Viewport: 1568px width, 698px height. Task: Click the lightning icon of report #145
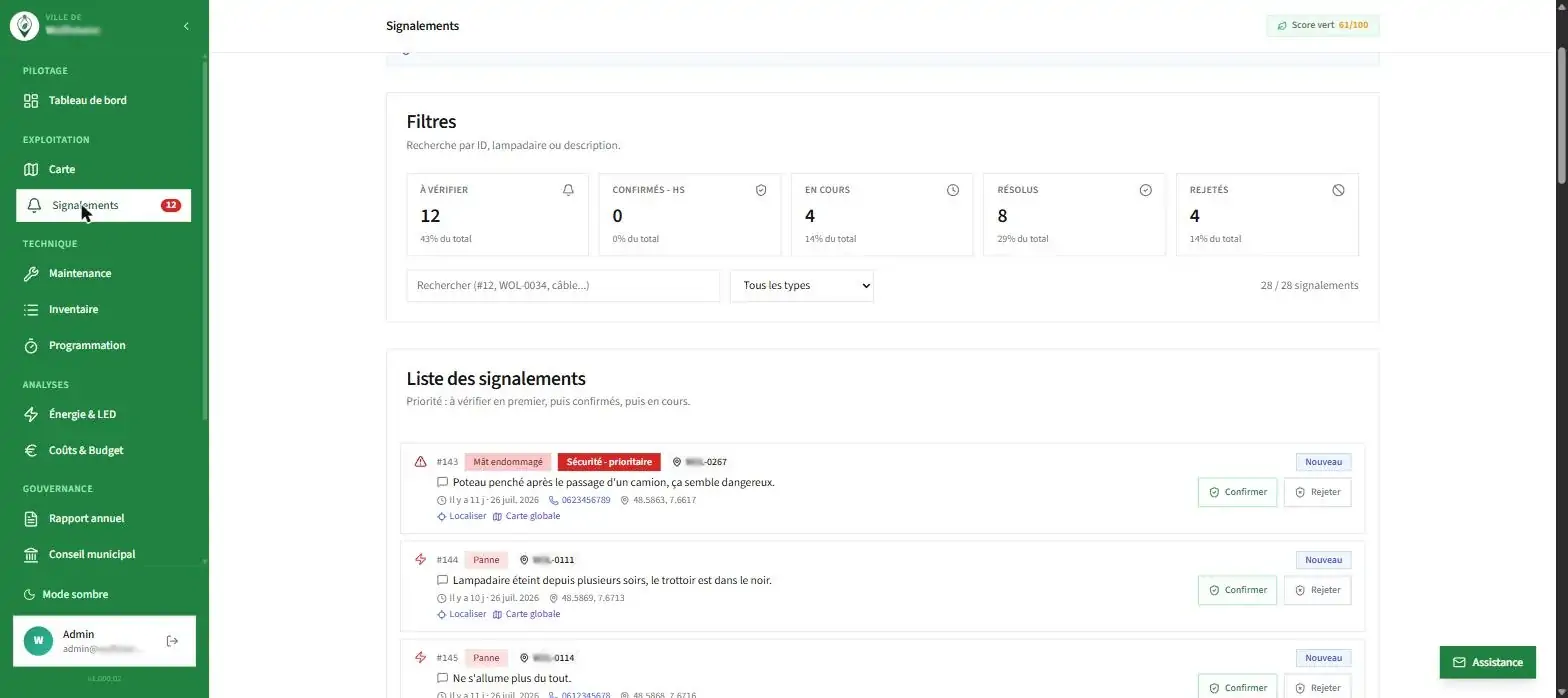click(x=420, y=658)
